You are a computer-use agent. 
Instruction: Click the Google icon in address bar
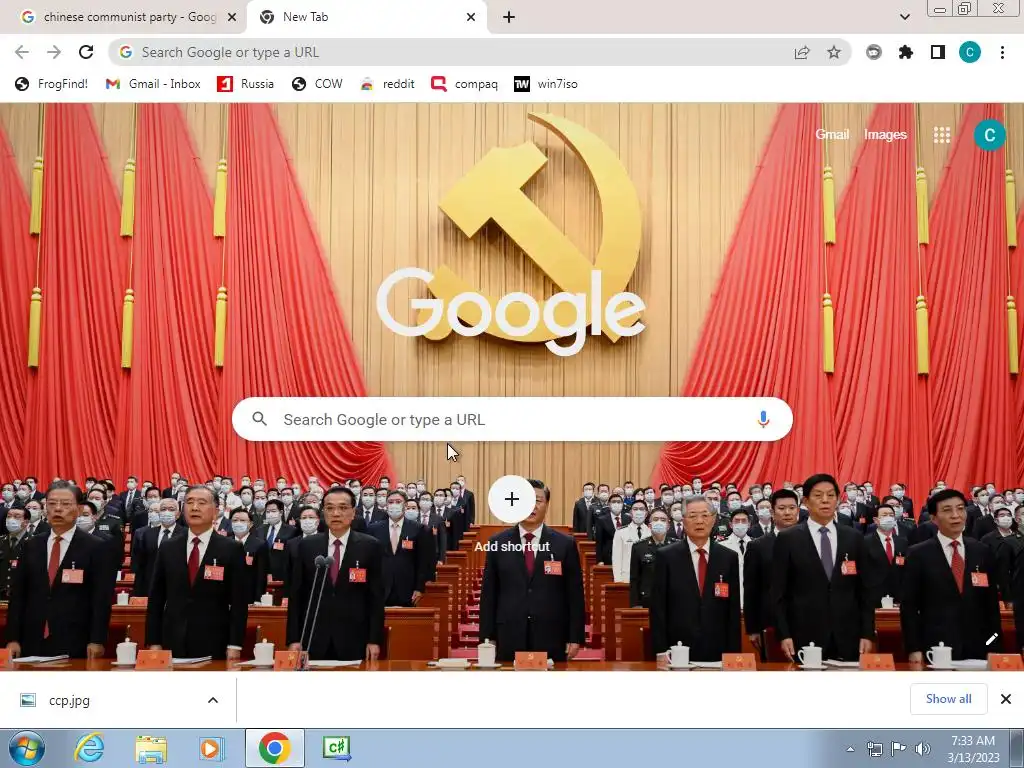(x=126, y=52)
